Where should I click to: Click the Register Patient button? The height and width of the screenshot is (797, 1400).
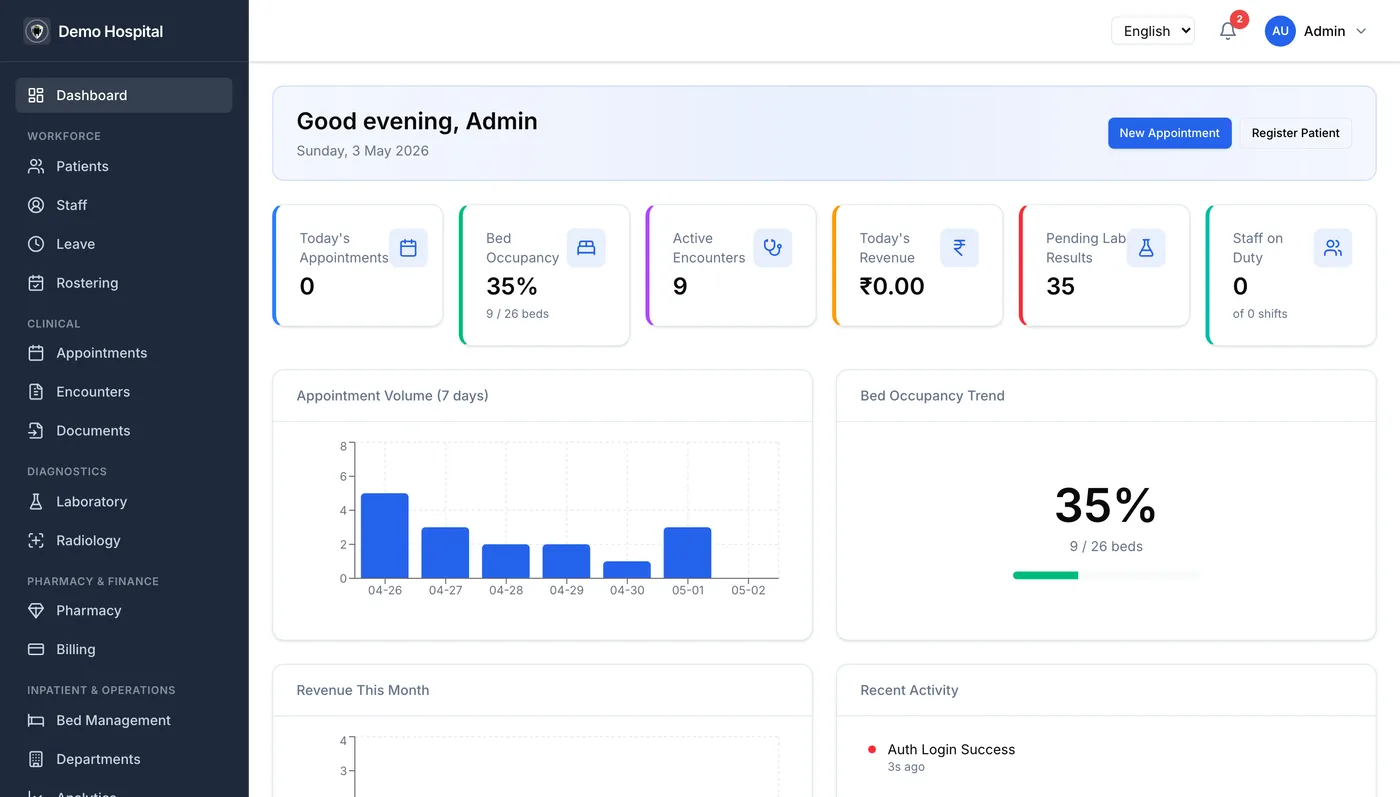click(1295, 133)
